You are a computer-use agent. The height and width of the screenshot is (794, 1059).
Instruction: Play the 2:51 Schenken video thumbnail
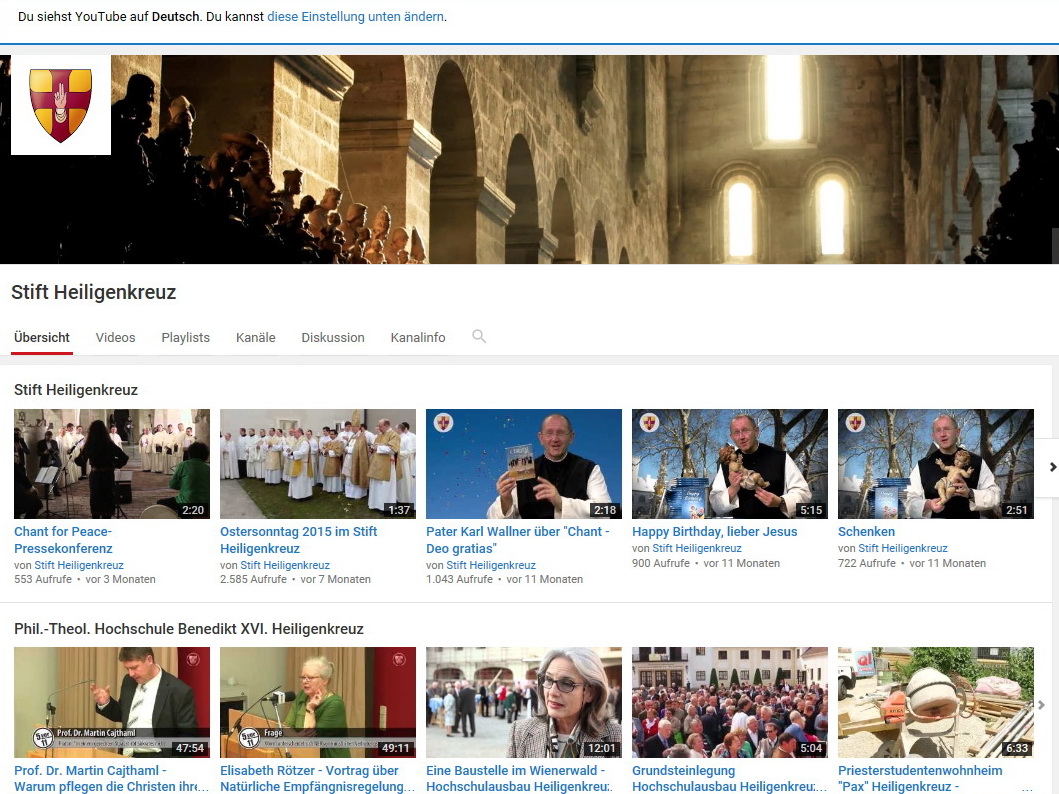tap(936, 464)
